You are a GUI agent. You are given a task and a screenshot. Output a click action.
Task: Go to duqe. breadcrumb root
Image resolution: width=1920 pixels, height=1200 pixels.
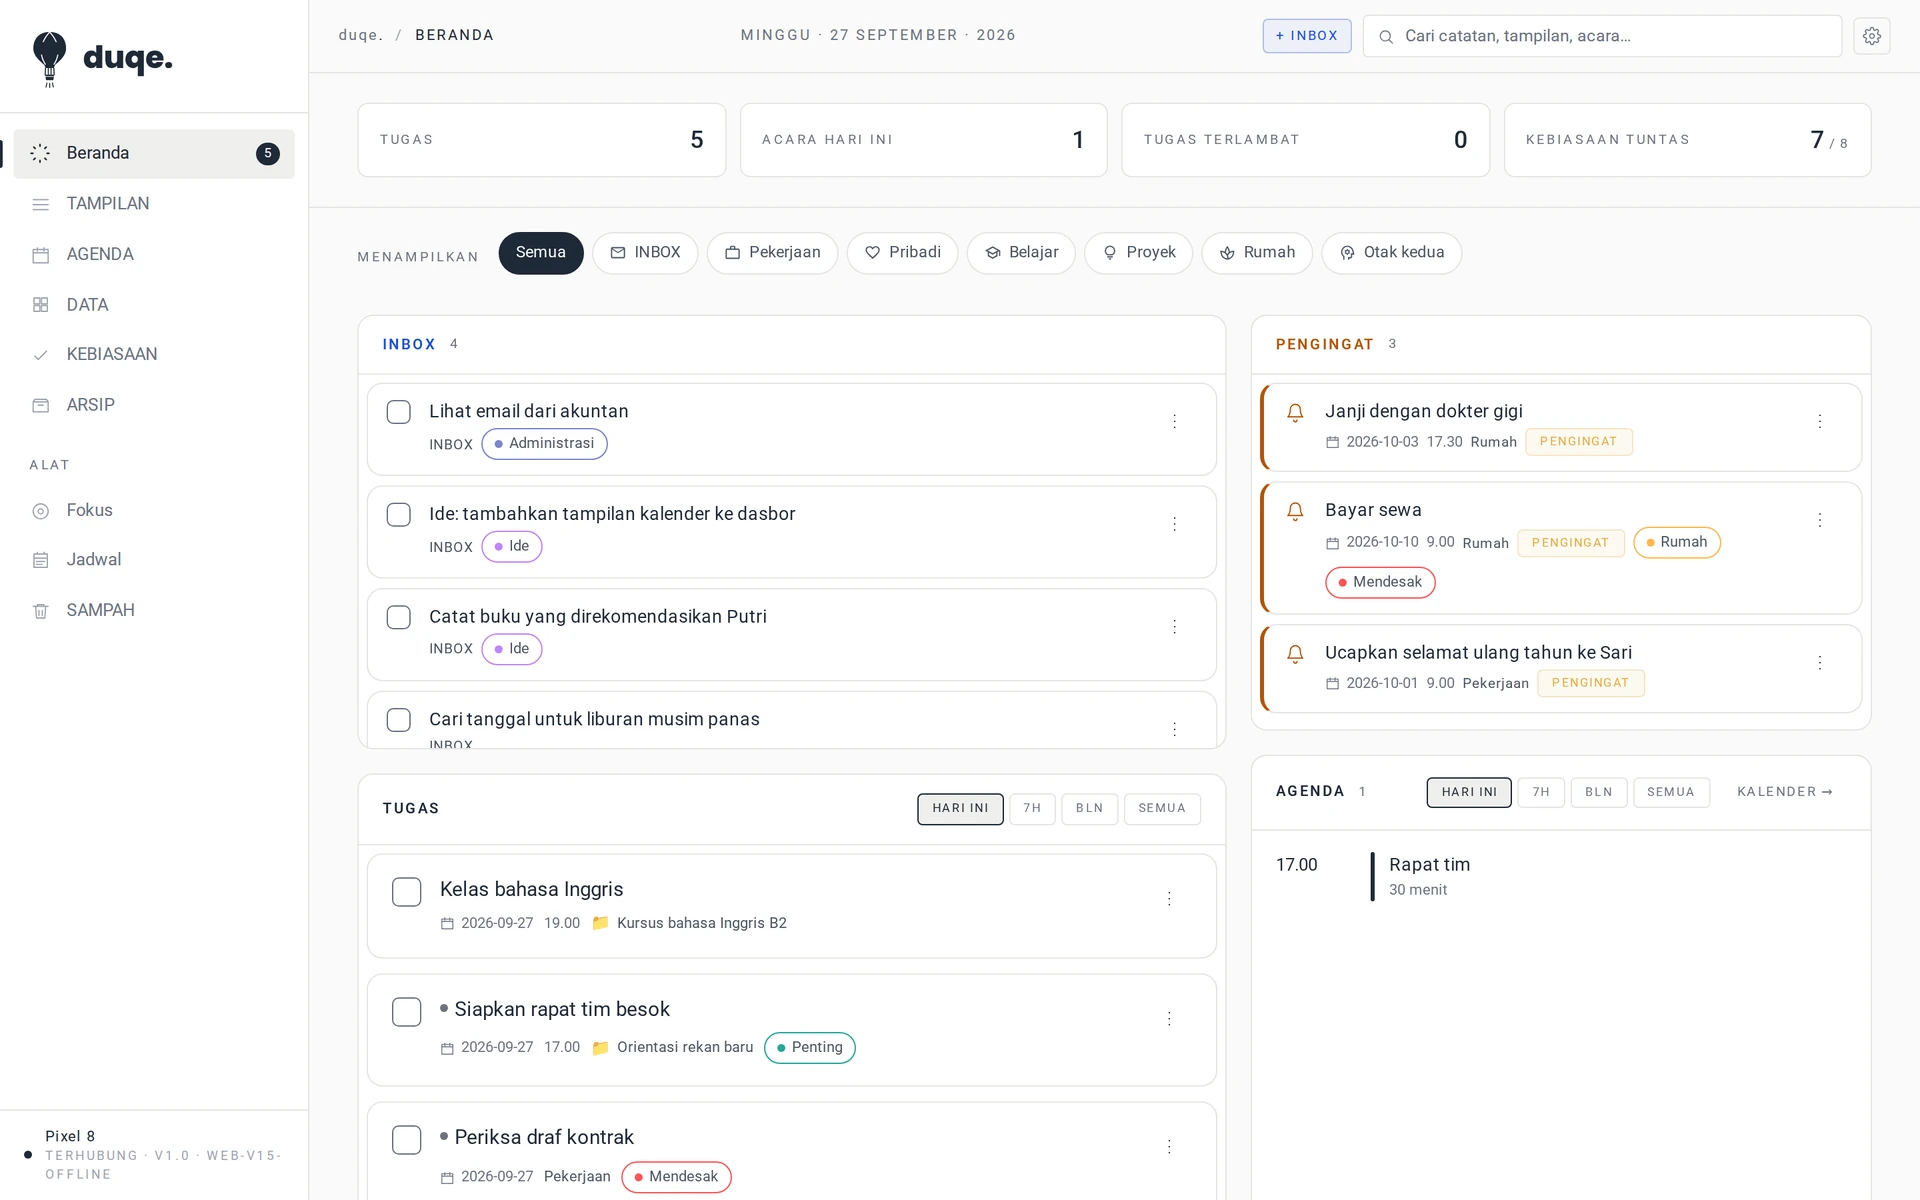pos(361,35)
